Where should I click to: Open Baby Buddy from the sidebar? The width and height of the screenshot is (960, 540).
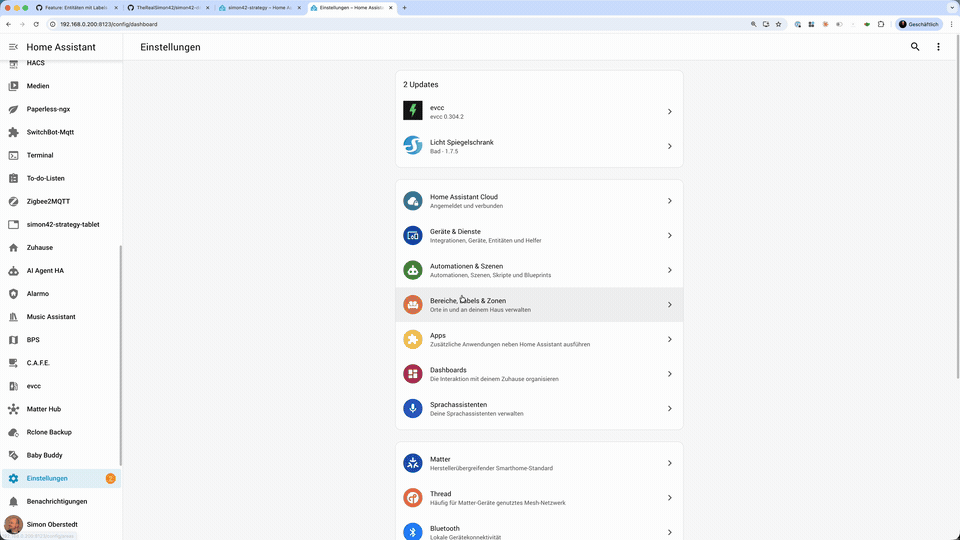[x=61, y=456]
